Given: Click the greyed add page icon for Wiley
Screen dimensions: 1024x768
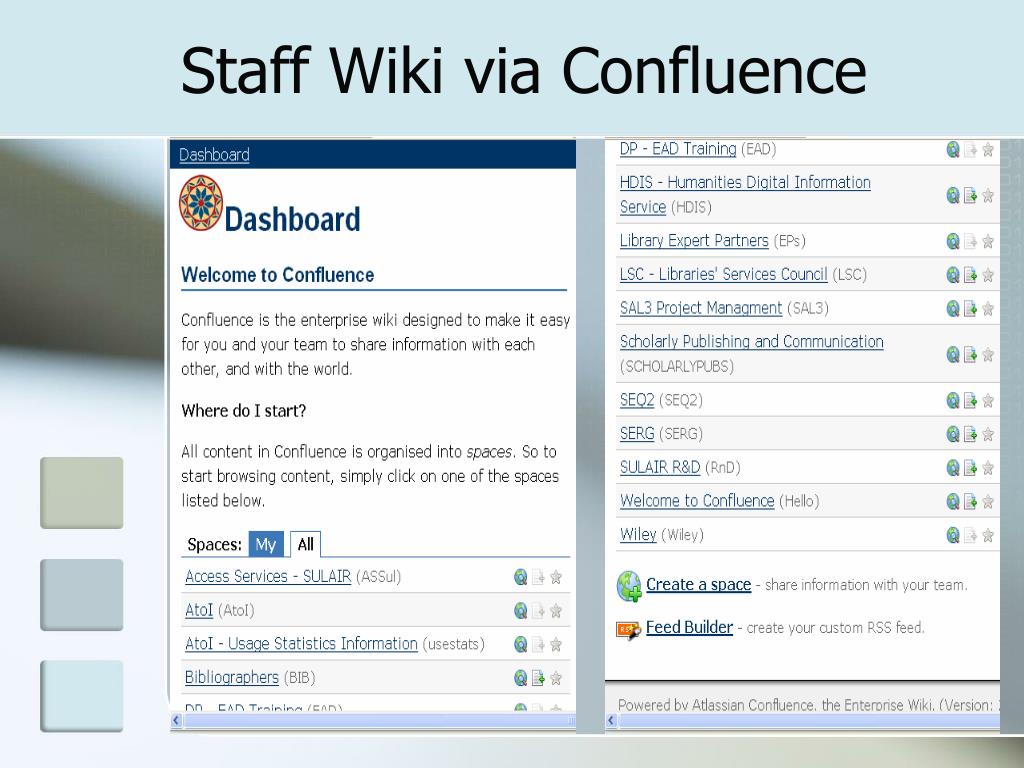Looking at the screenshot, I should (x=970, y=536).
